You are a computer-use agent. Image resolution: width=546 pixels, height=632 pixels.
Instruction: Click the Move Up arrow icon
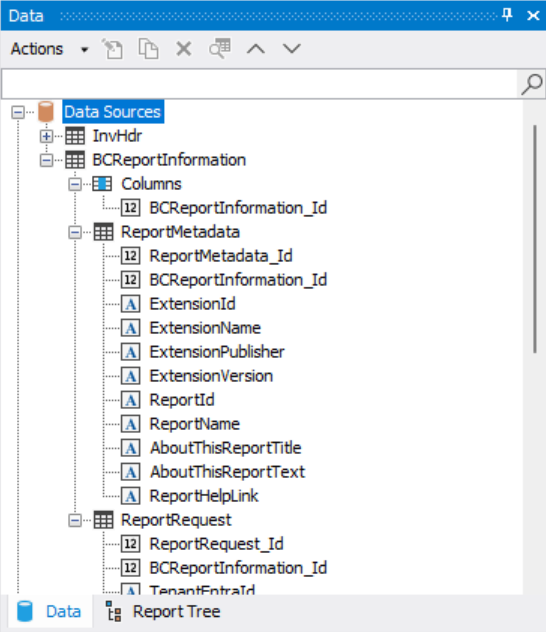(x=256, y=49)
